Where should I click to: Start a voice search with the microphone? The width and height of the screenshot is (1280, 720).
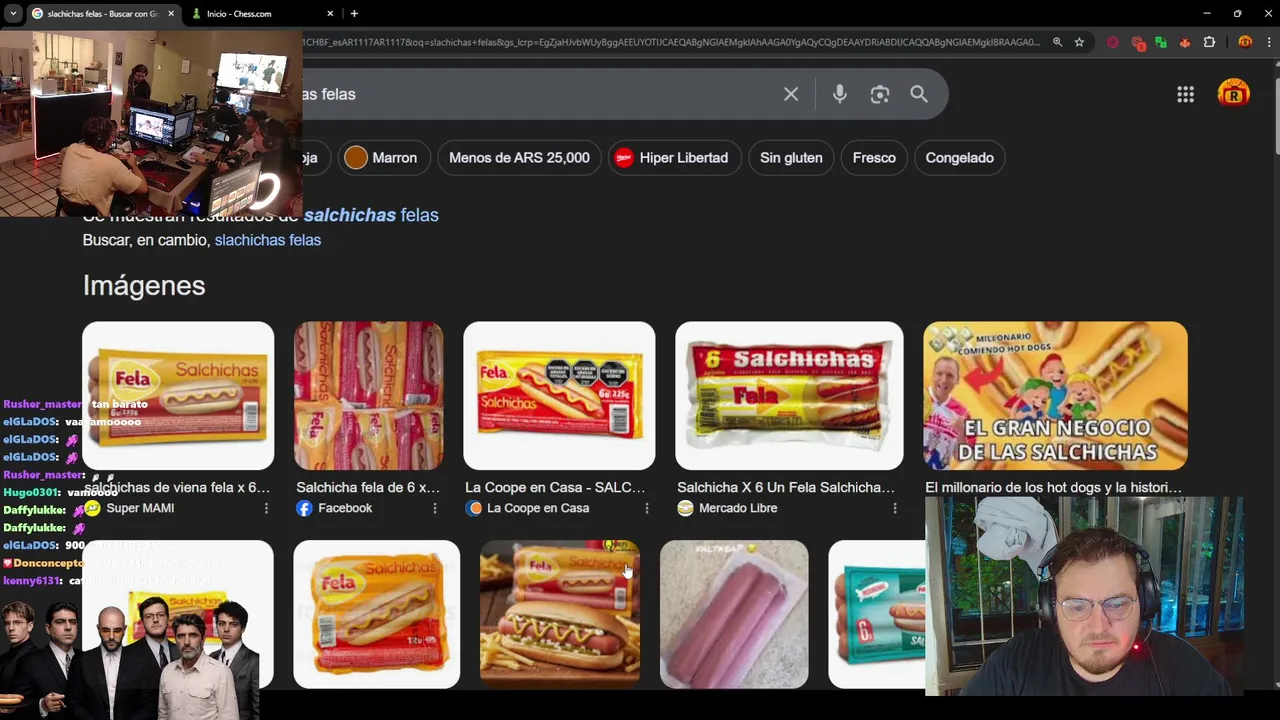(x=839, y=94)
